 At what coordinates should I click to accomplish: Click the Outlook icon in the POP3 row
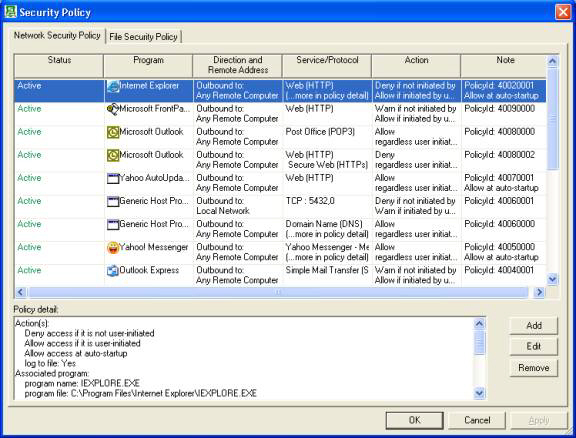(113, 132)
